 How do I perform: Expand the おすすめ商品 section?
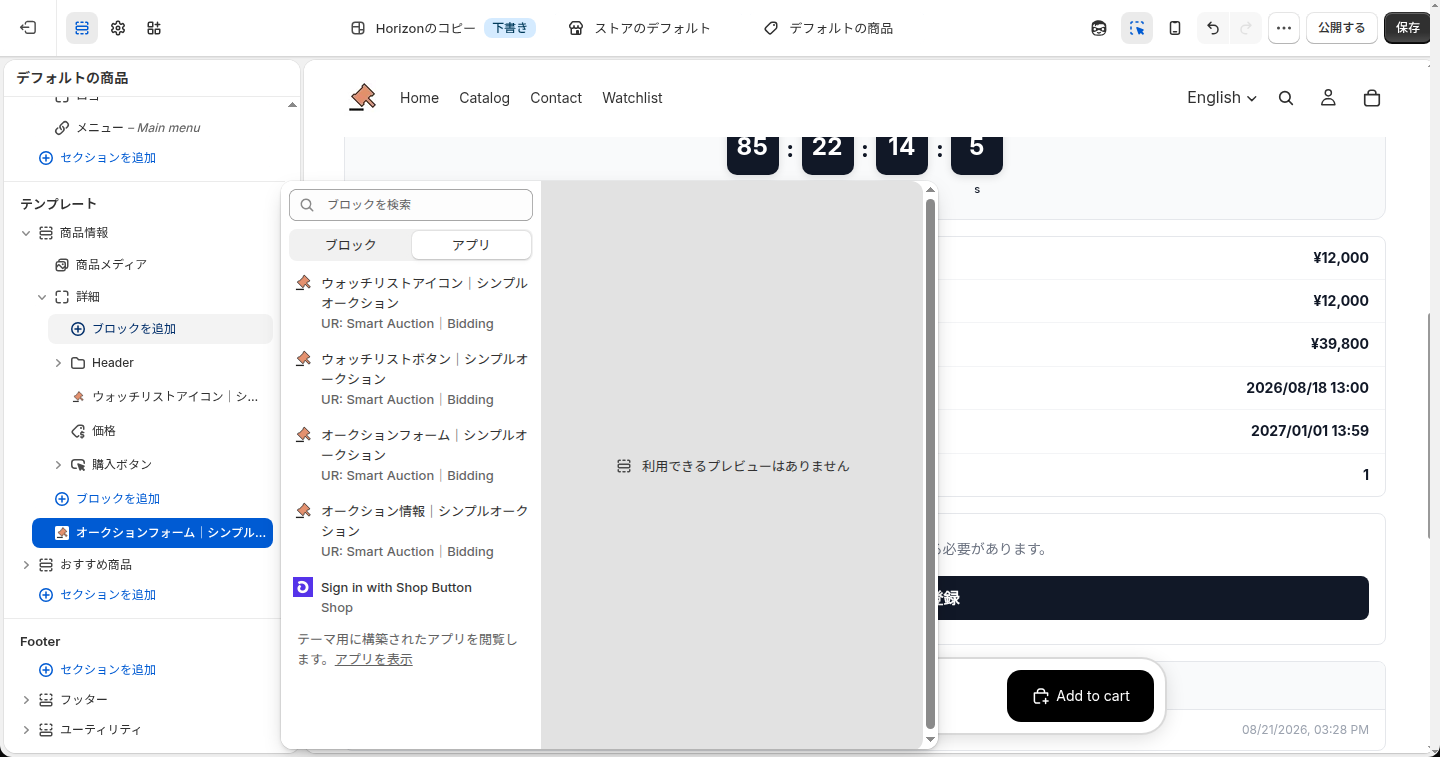tap(26, 565)
